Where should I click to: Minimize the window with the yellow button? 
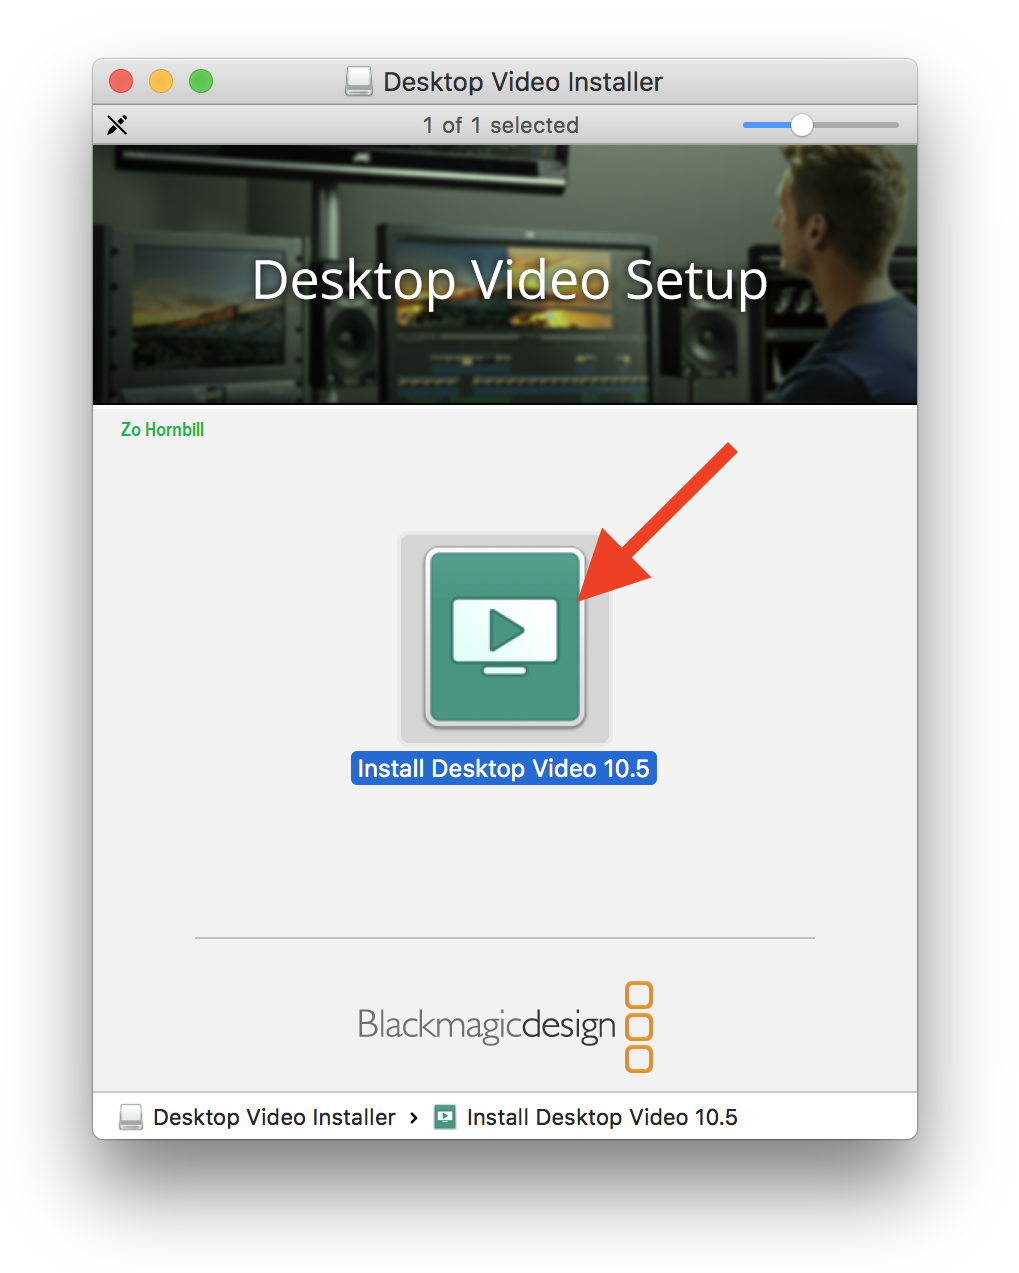click(161, 81)
